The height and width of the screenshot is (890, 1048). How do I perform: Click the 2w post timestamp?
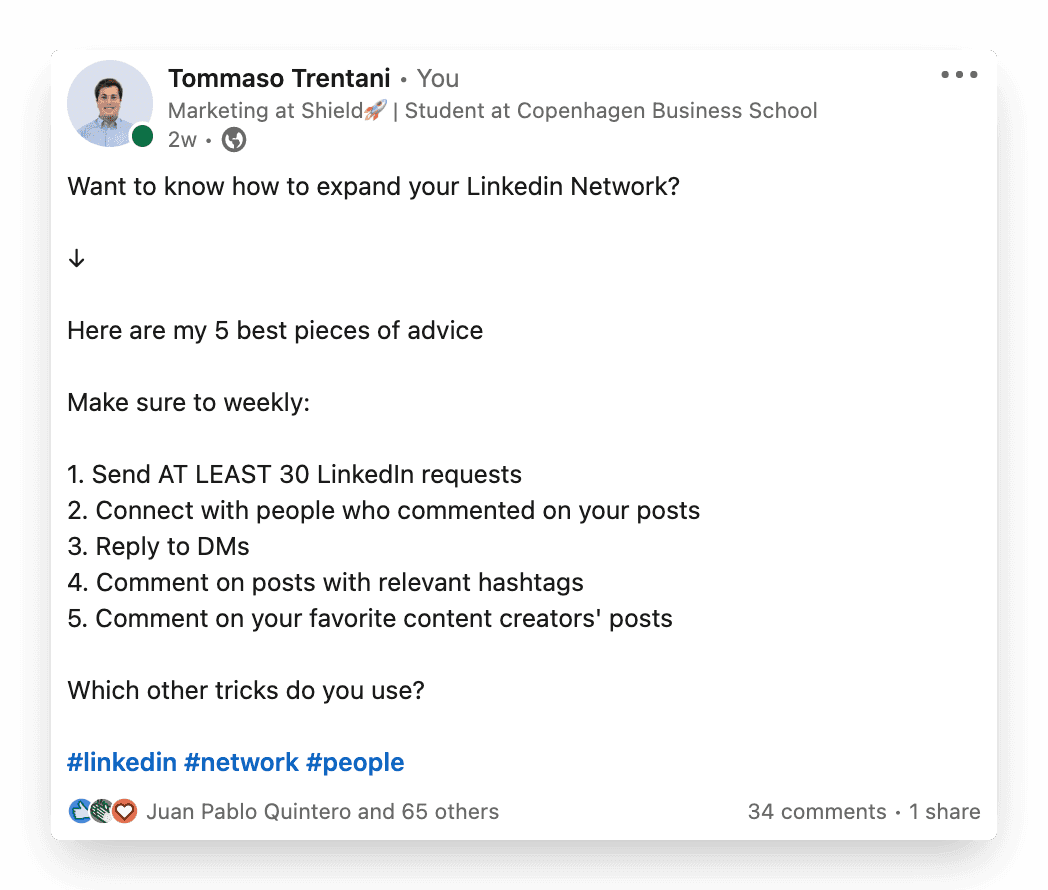pyautogui.click(x=182, y=140)
